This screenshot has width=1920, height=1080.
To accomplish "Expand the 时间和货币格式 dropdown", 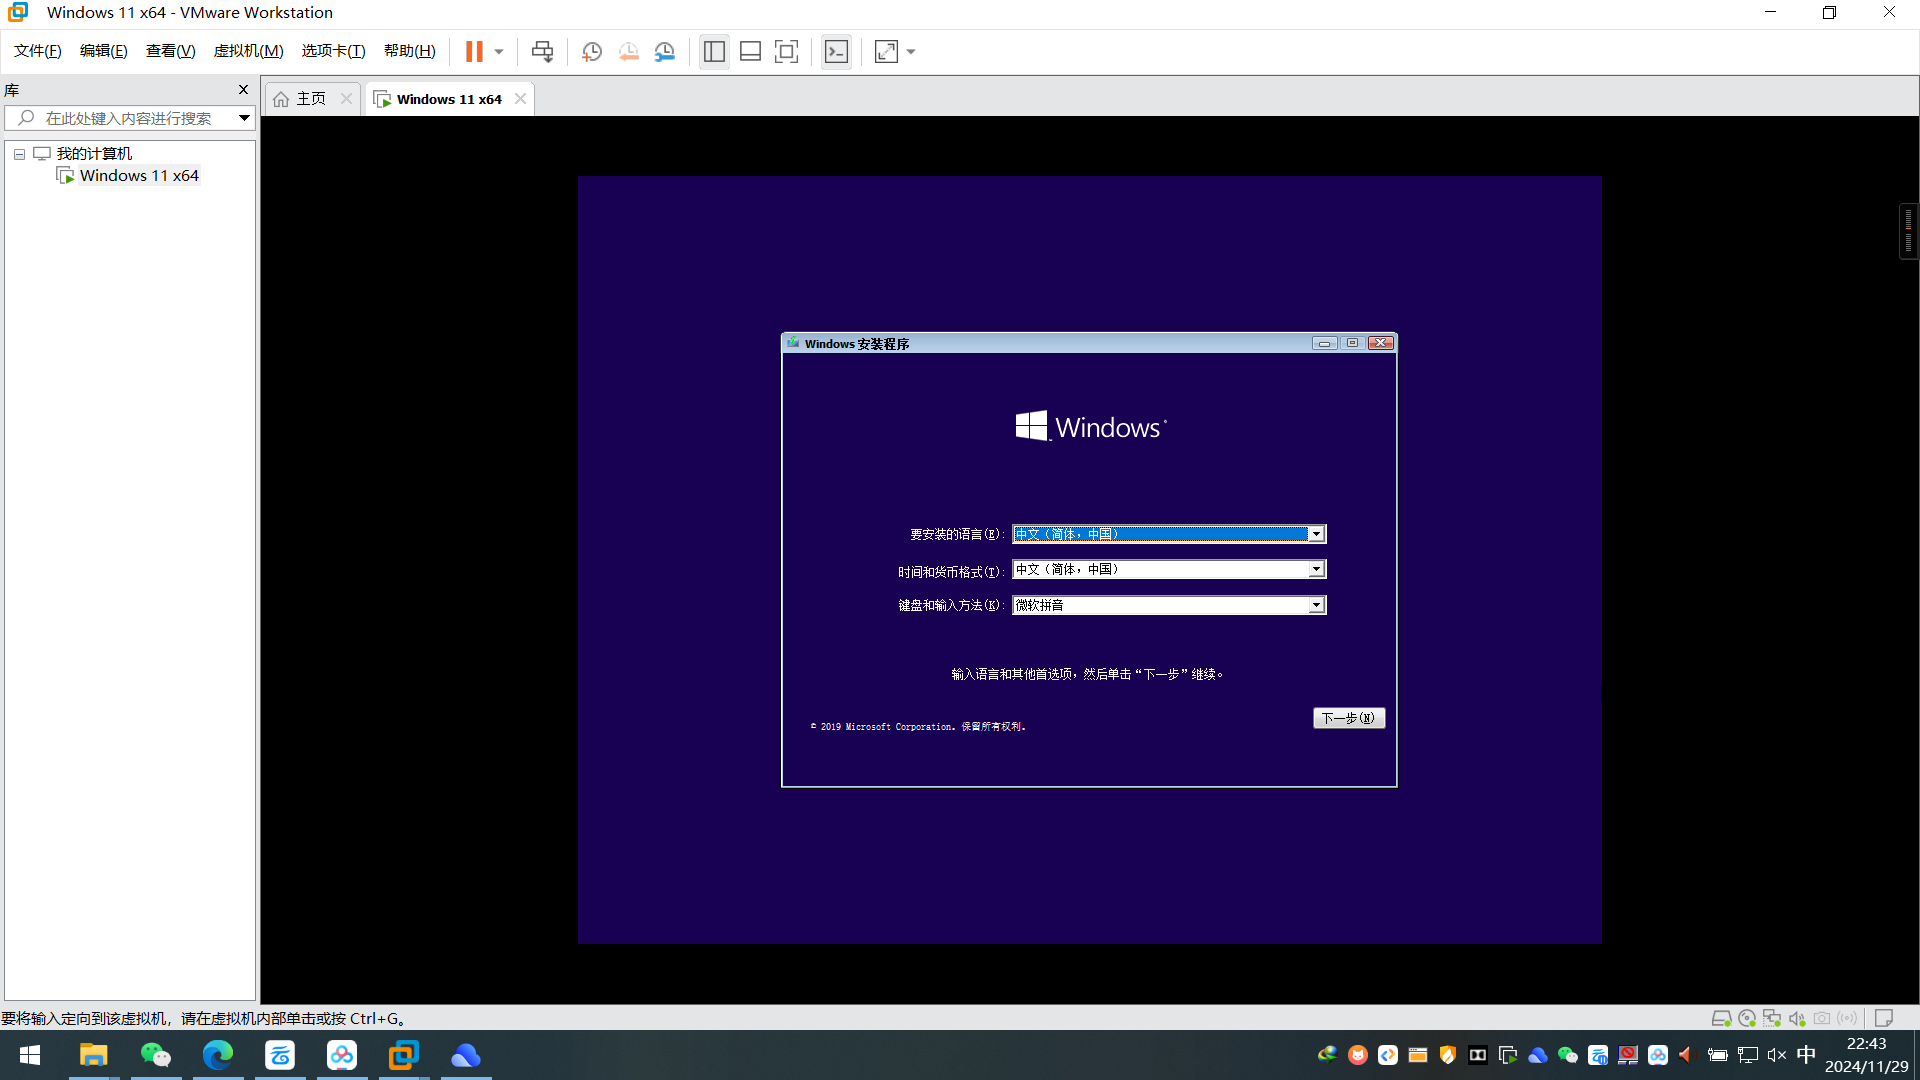I will pyautogui.click(x=1316, y=568).
